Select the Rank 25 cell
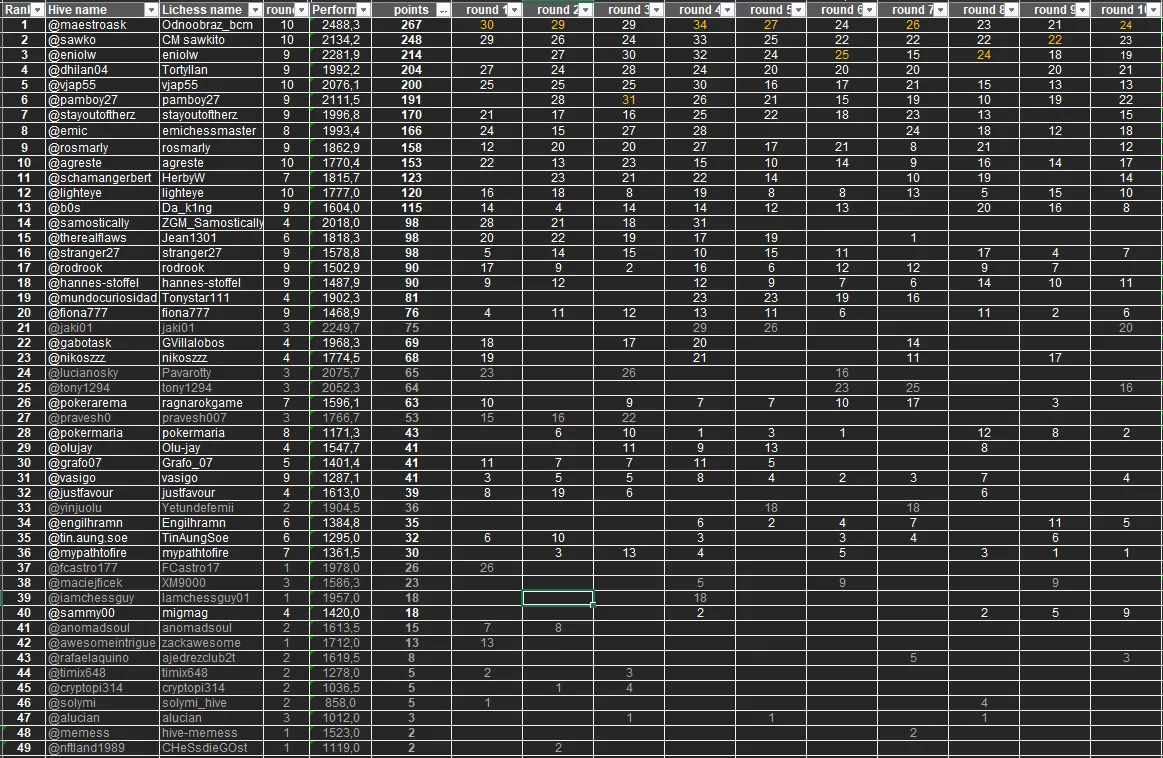 point(25,388)
